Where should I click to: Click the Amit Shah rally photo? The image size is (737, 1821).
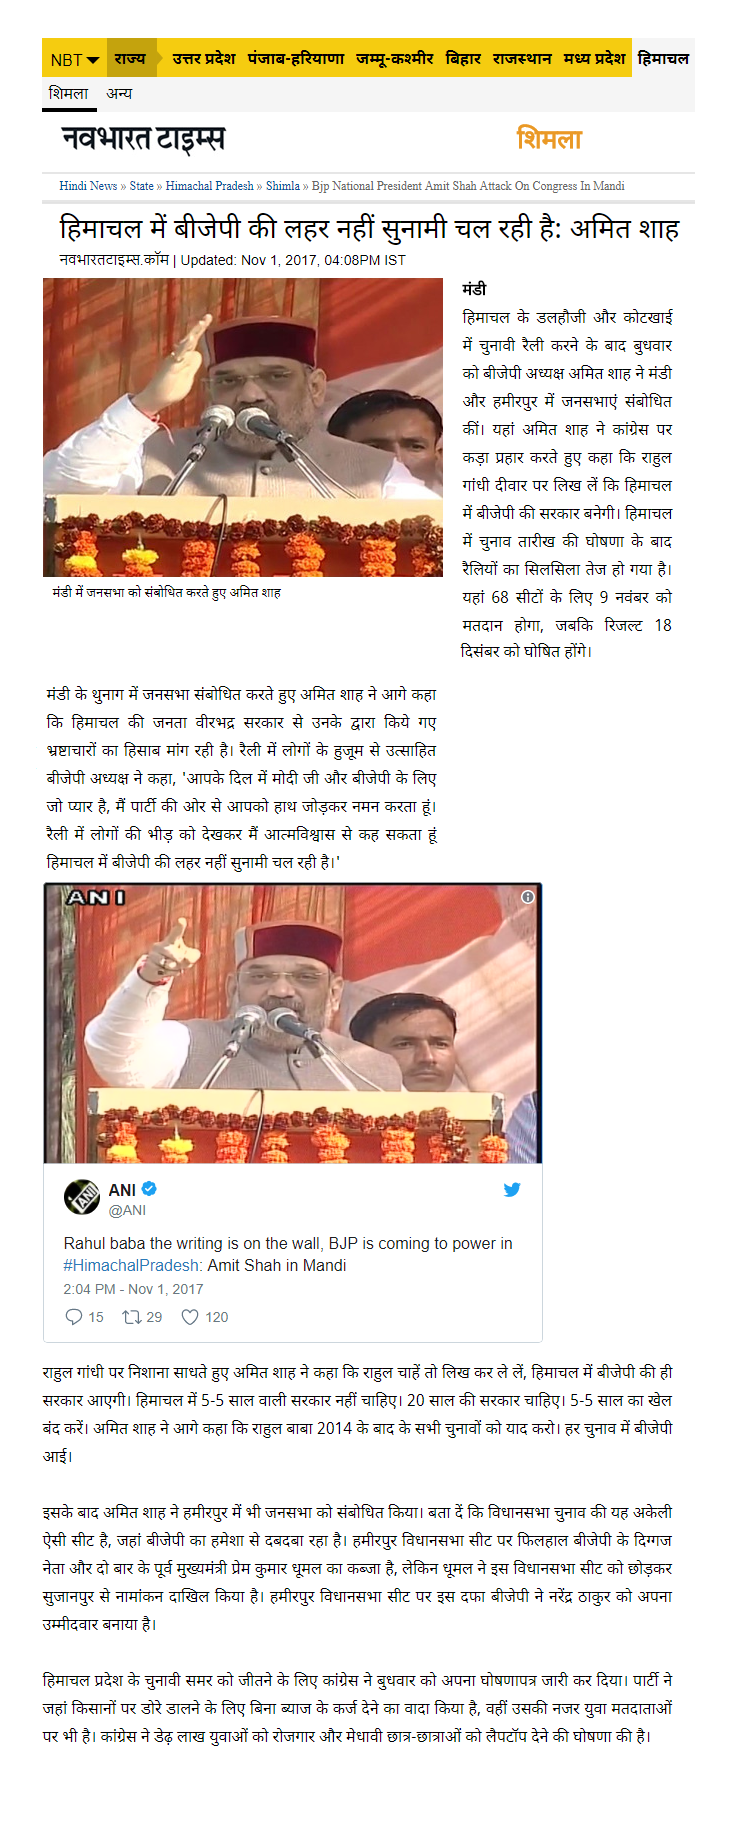[x=243, y=427]
